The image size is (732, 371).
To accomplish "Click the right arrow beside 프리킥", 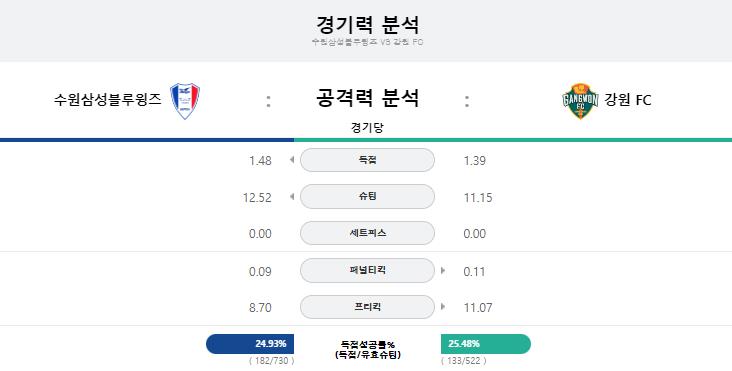I will point(443,307).
